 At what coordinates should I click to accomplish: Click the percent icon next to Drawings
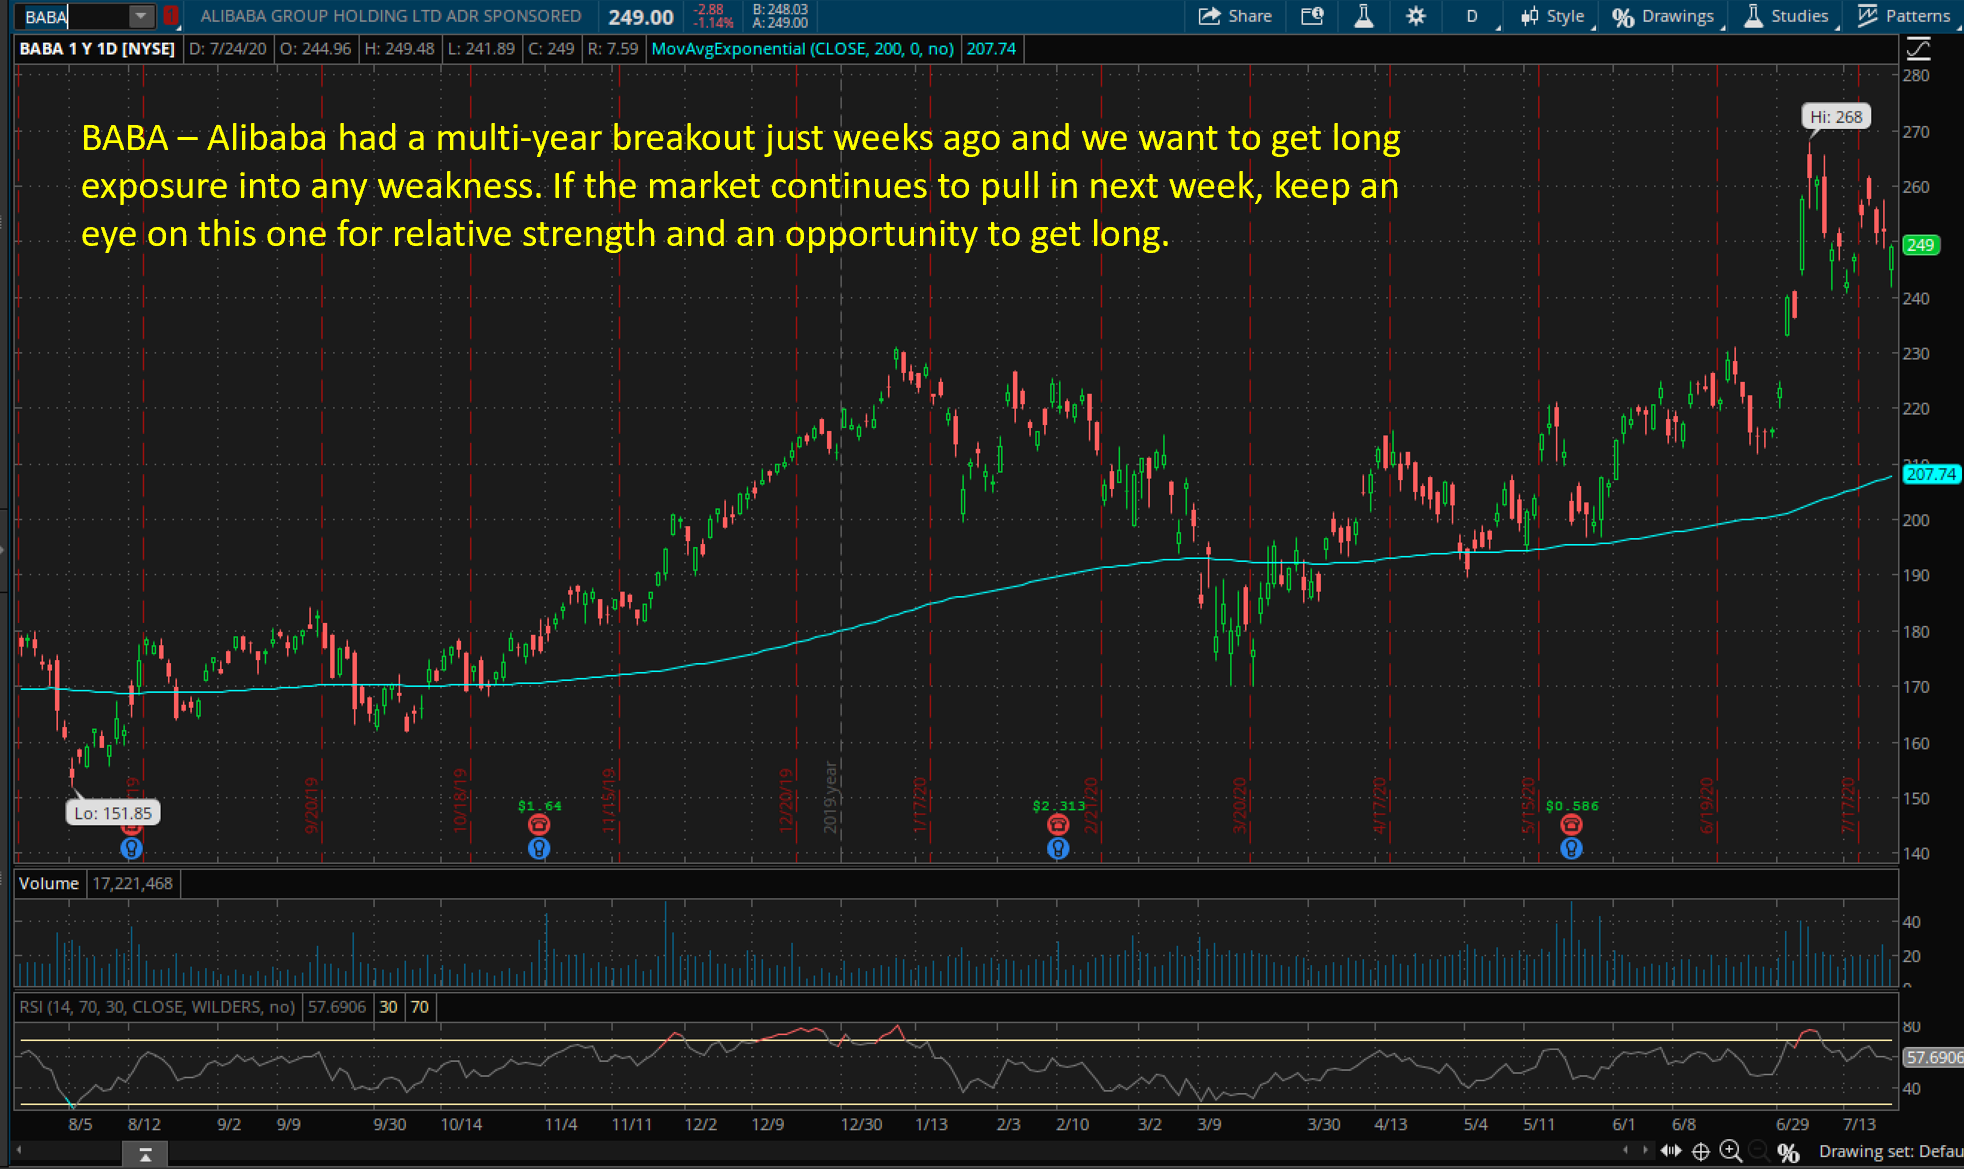[x=1623, y=17]
